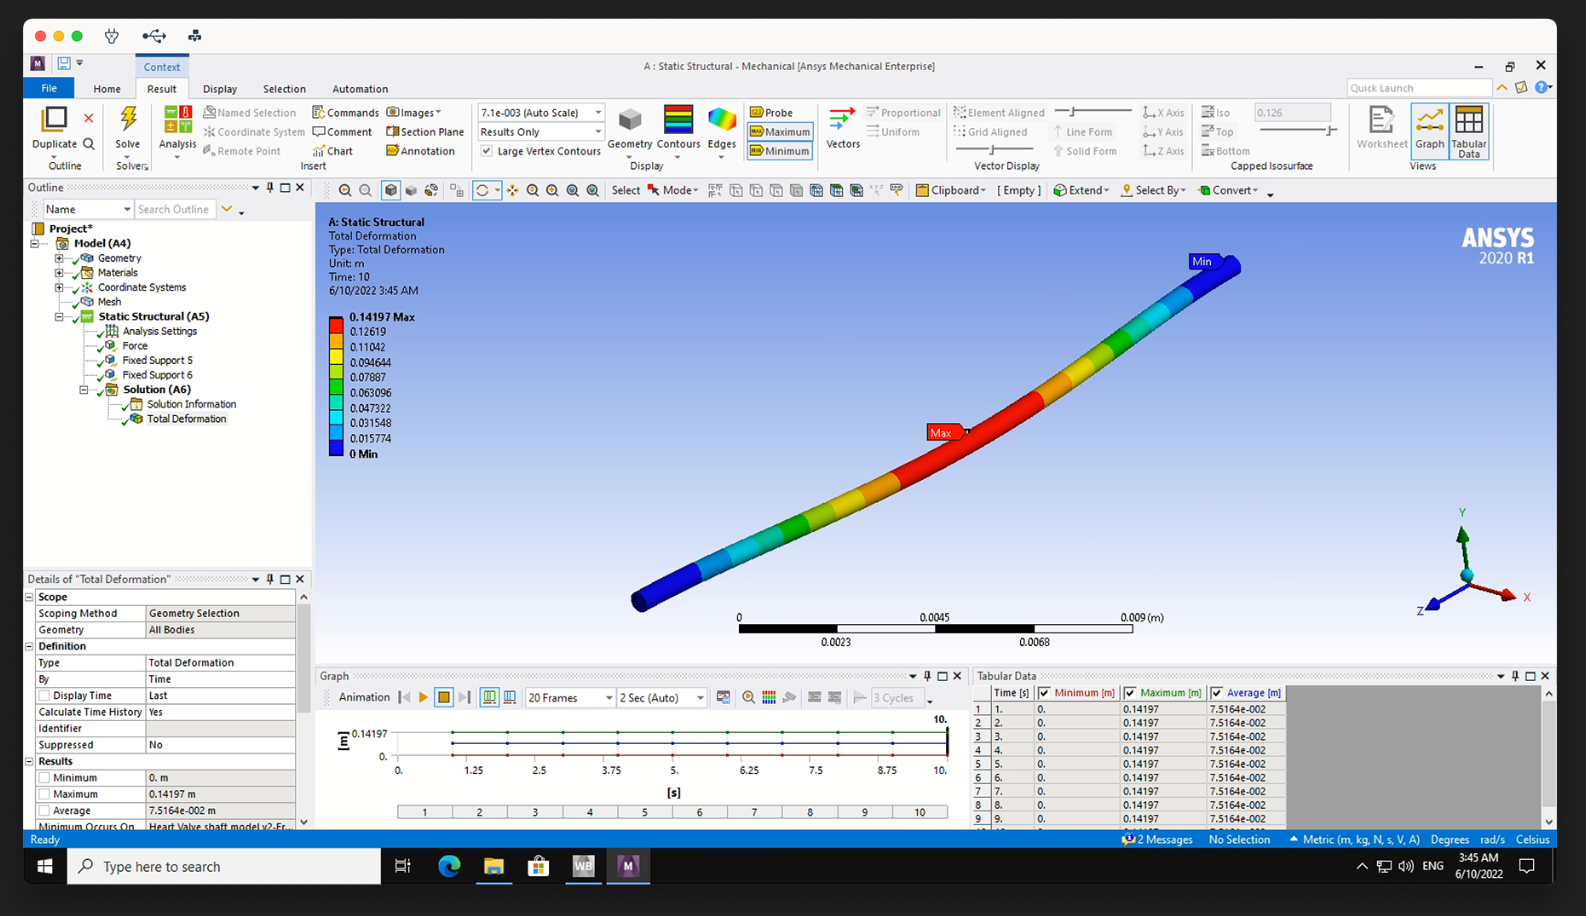Switch to the Automation ribbon tab
This screenshot has width=1586, height=916.
click(x=360, y=89)
